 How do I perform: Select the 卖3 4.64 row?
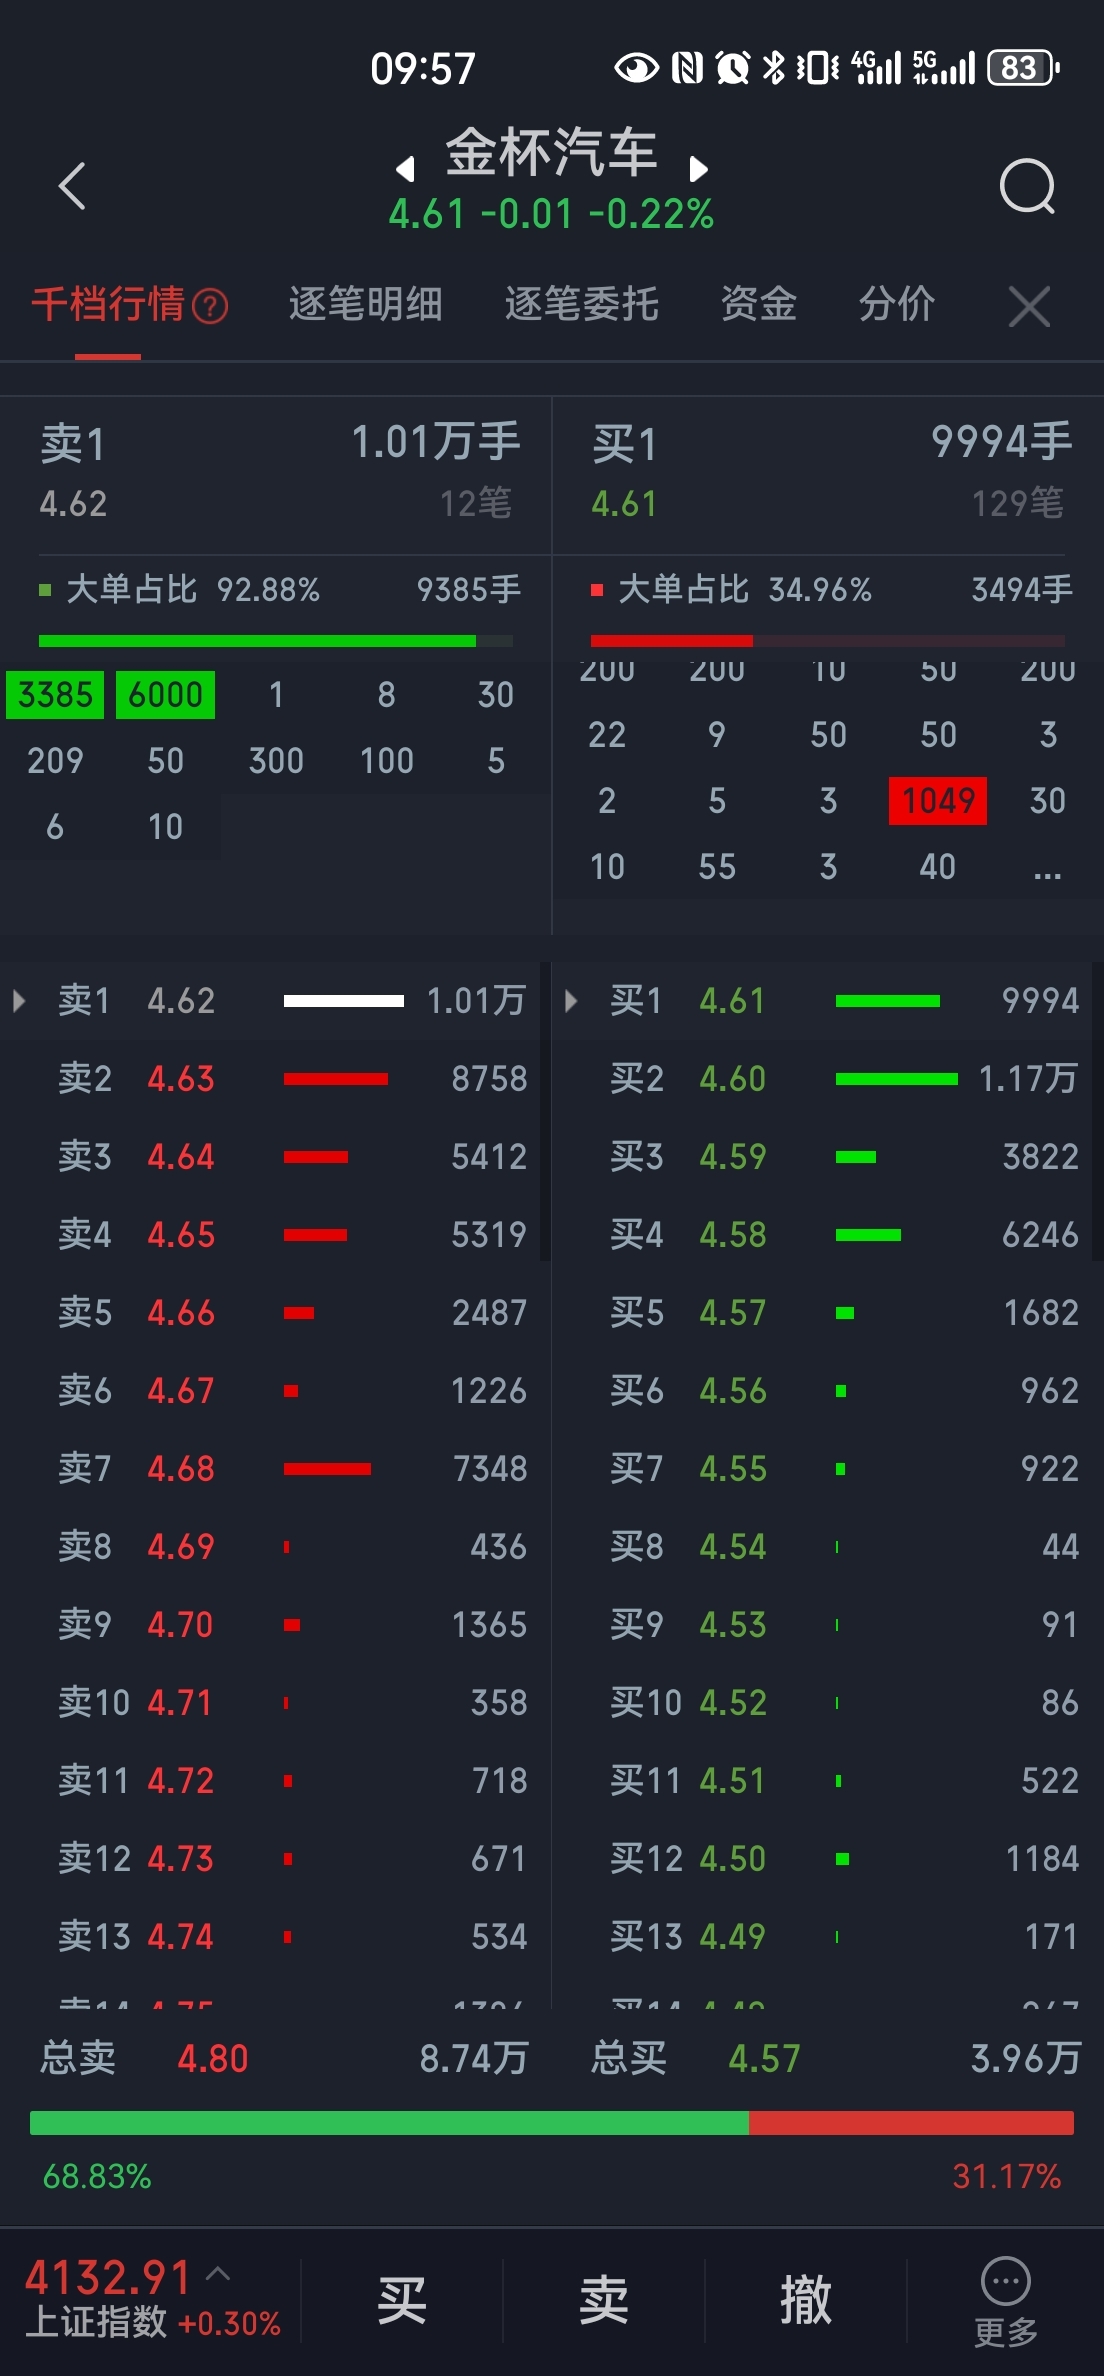(276, 1157)
